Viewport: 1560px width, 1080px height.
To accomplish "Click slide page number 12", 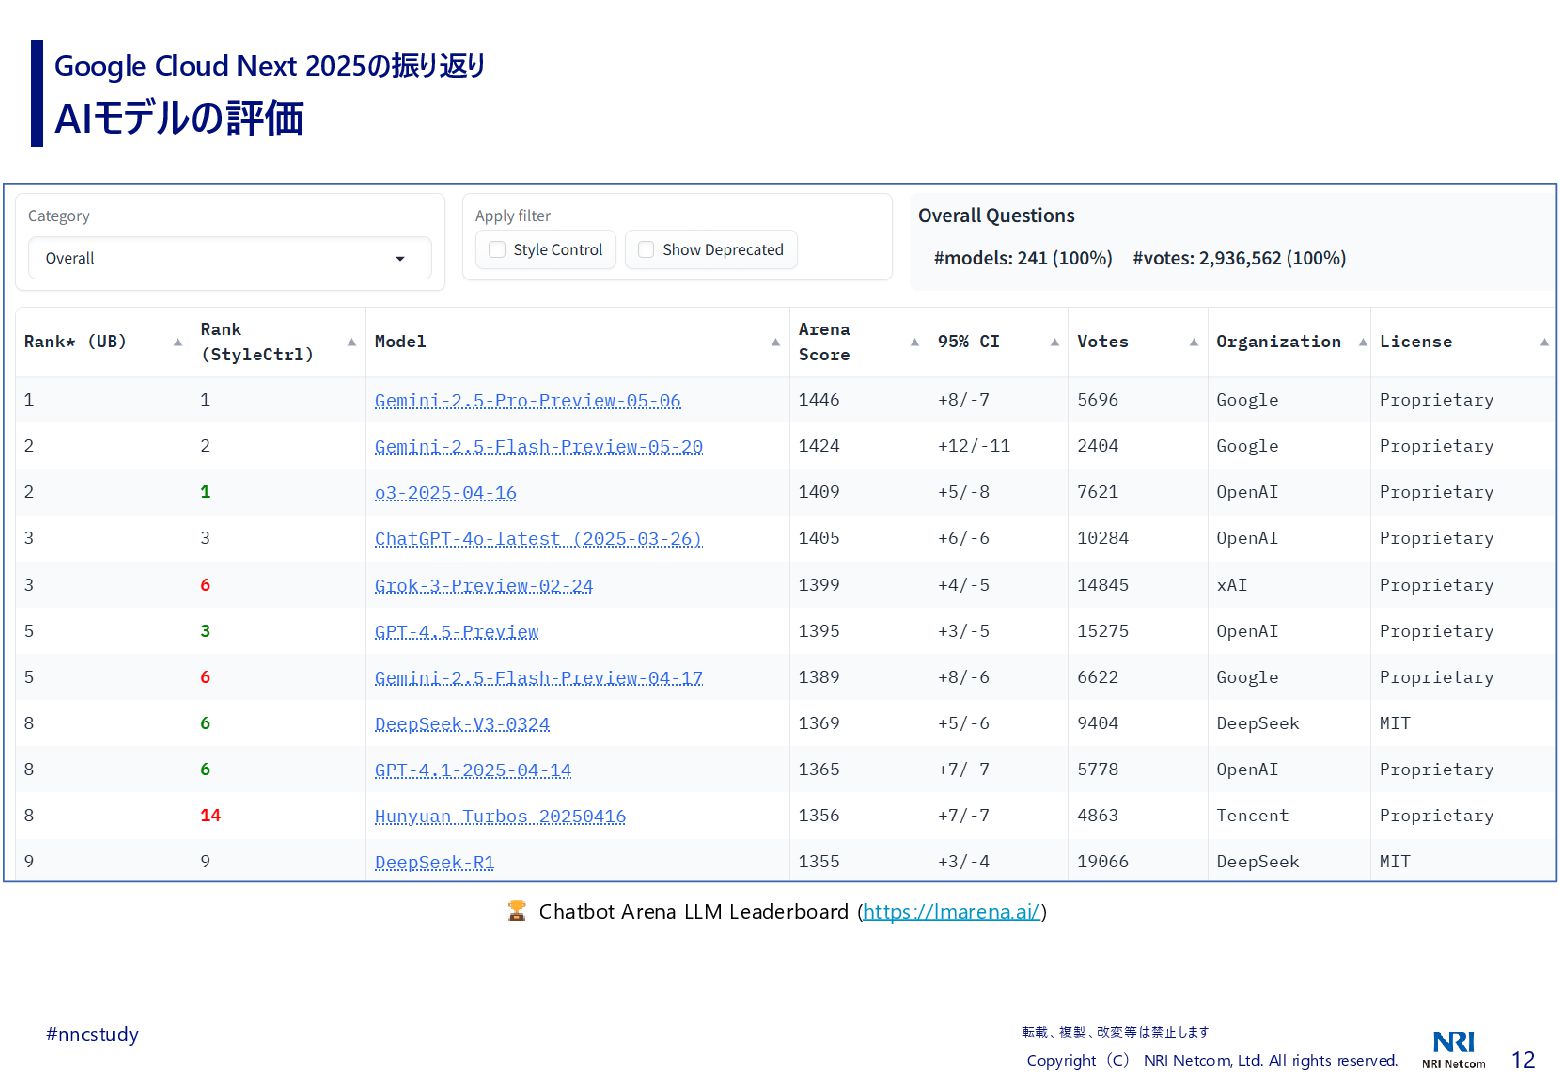I will tap(1522, 1060).
